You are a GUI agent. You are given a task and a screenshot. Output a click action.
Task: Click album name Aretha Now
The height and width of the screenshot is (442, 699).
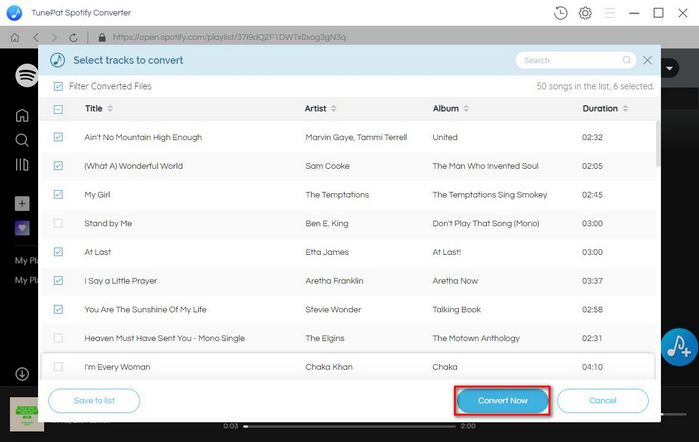pos(455,281)
